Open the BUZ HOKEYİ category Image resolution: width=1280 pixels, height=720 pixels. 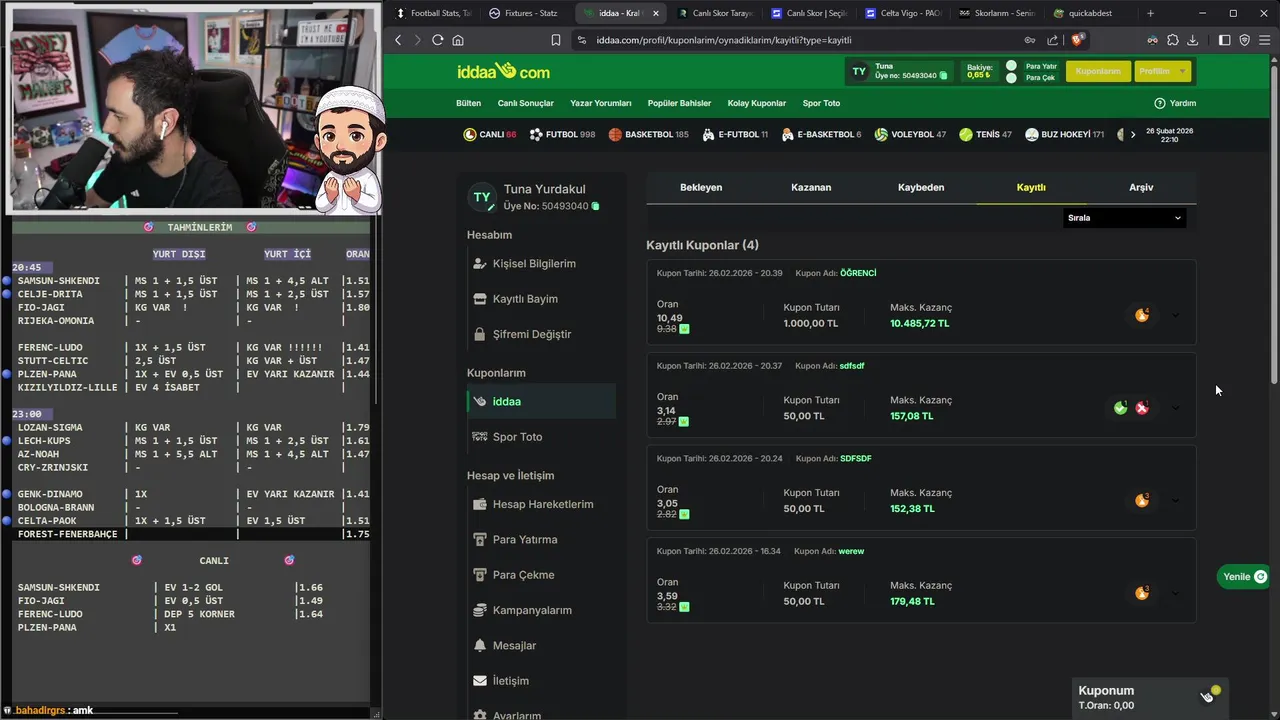(x=1065, y=134)
